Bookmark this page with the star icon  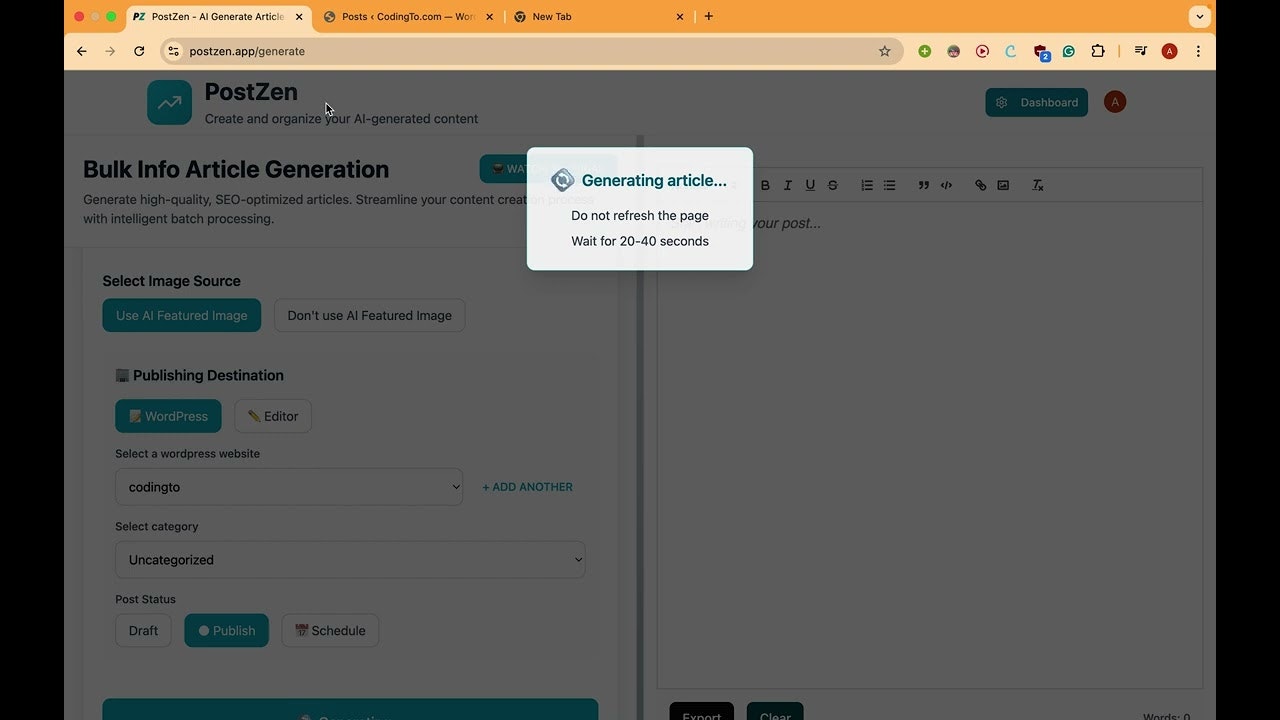(884, 51)
